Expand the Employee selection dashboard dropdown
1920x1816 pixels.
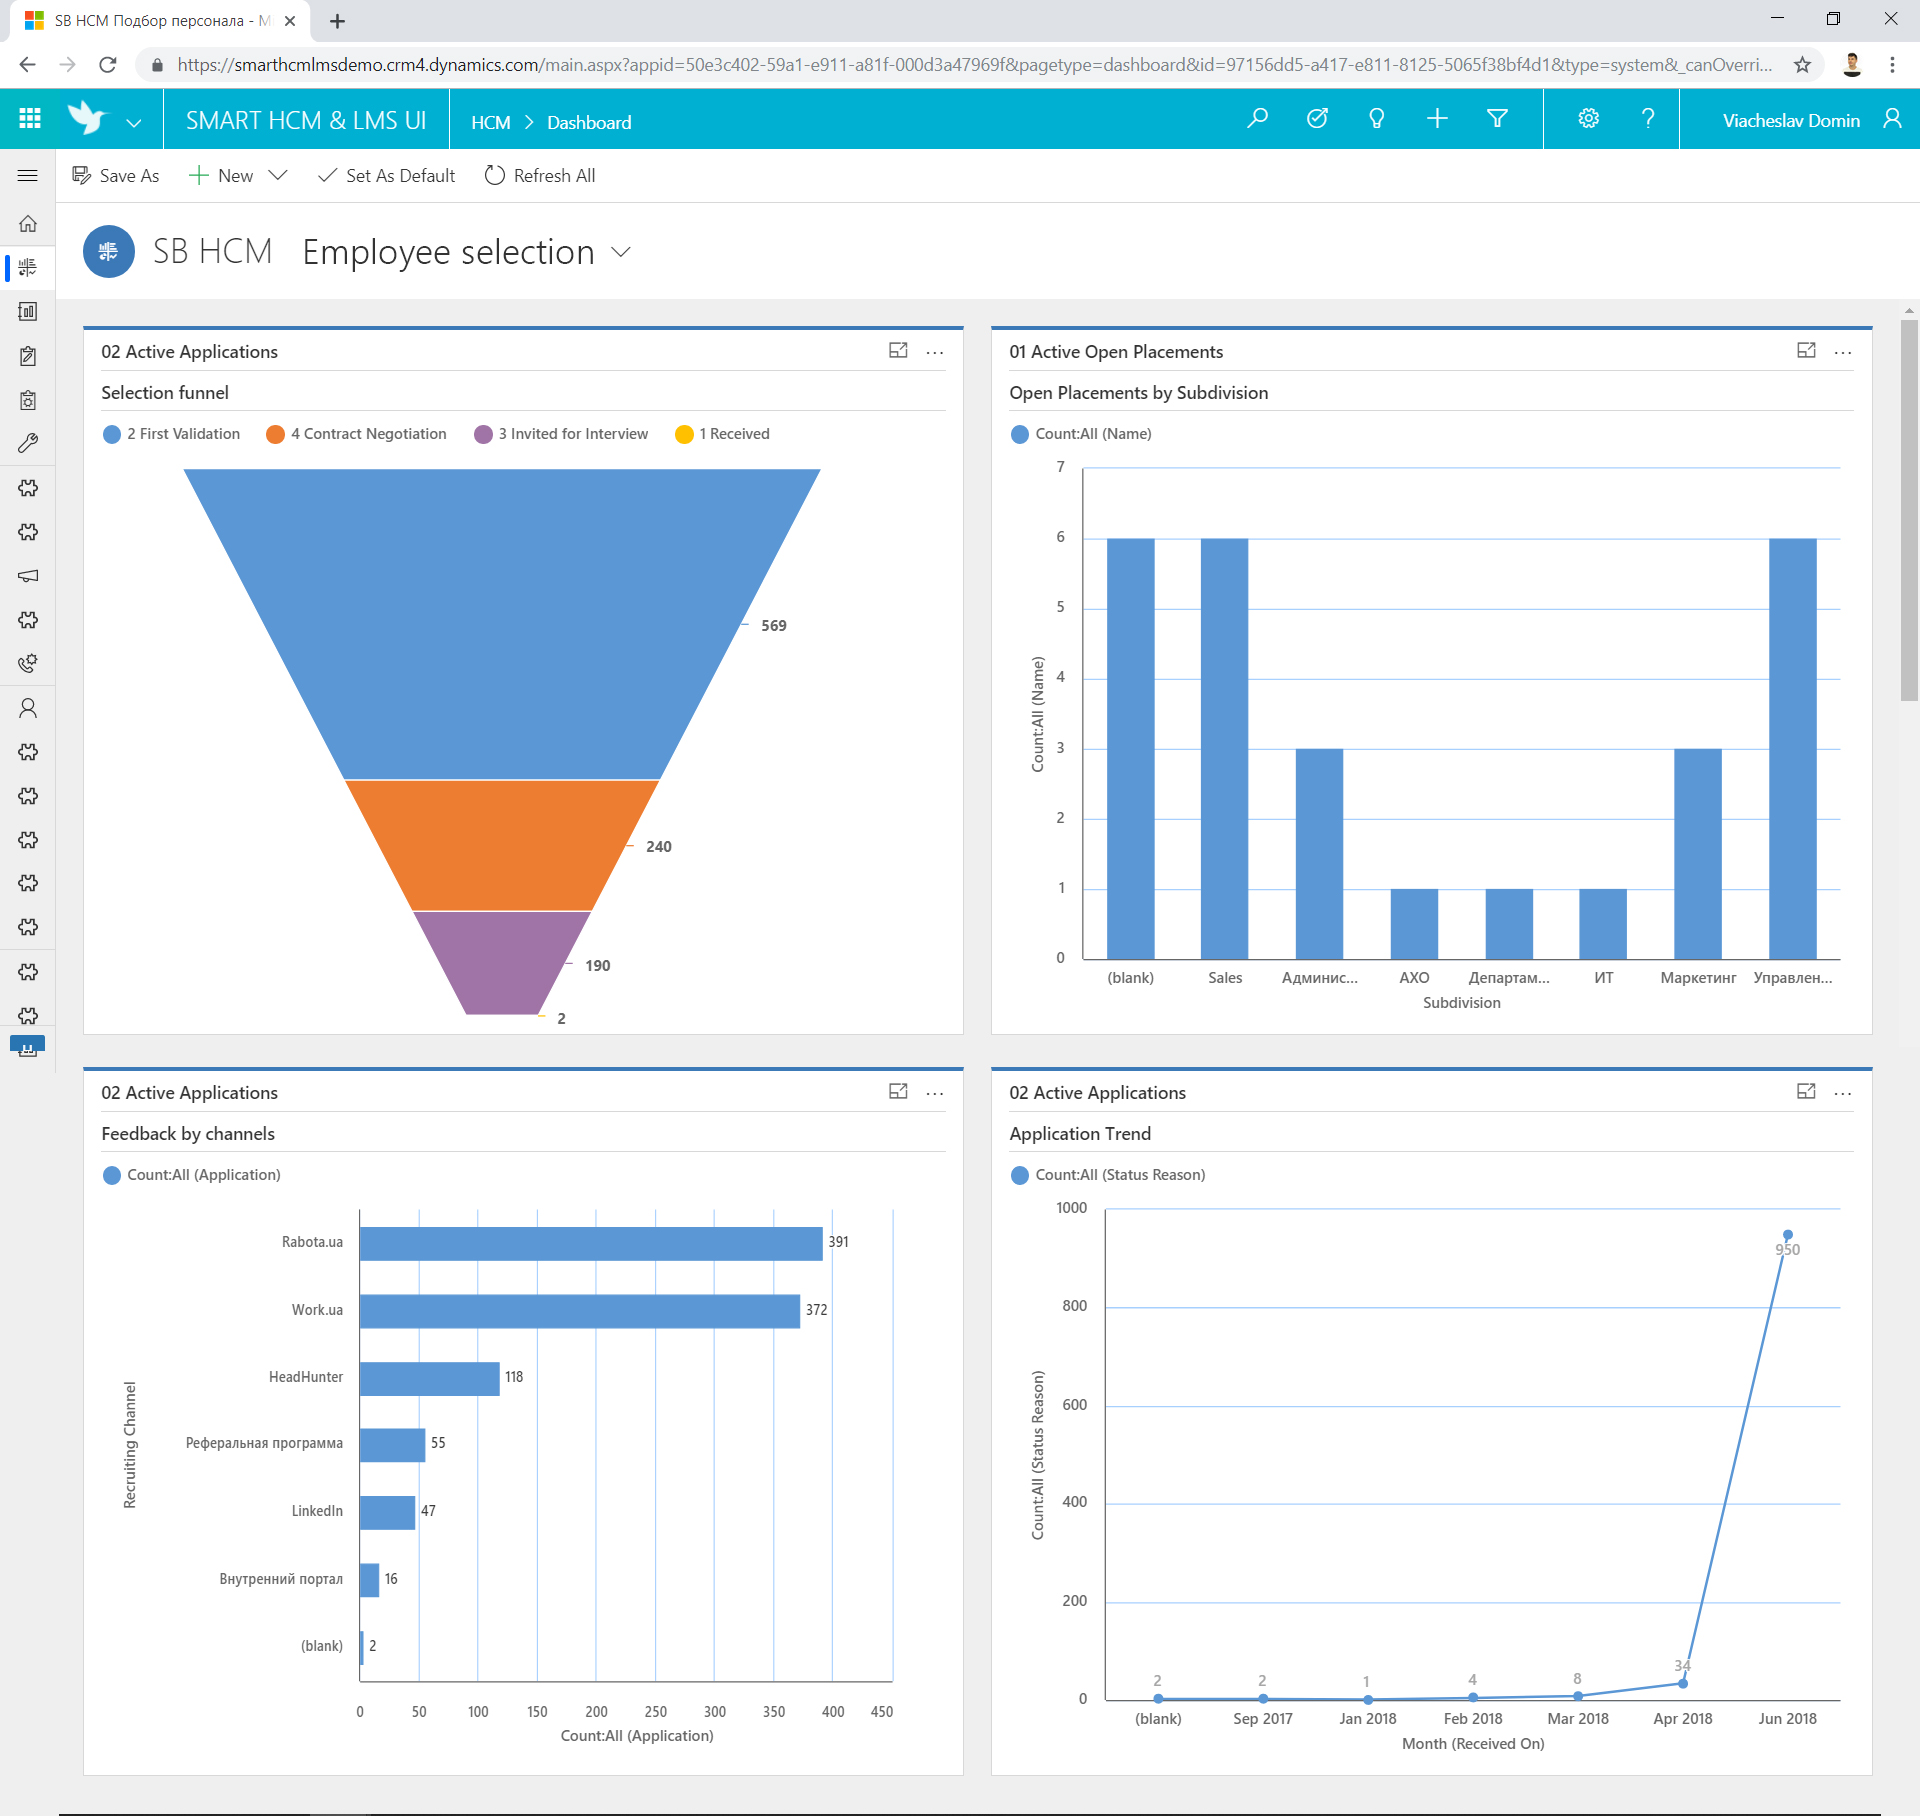[x=621, y=252]
